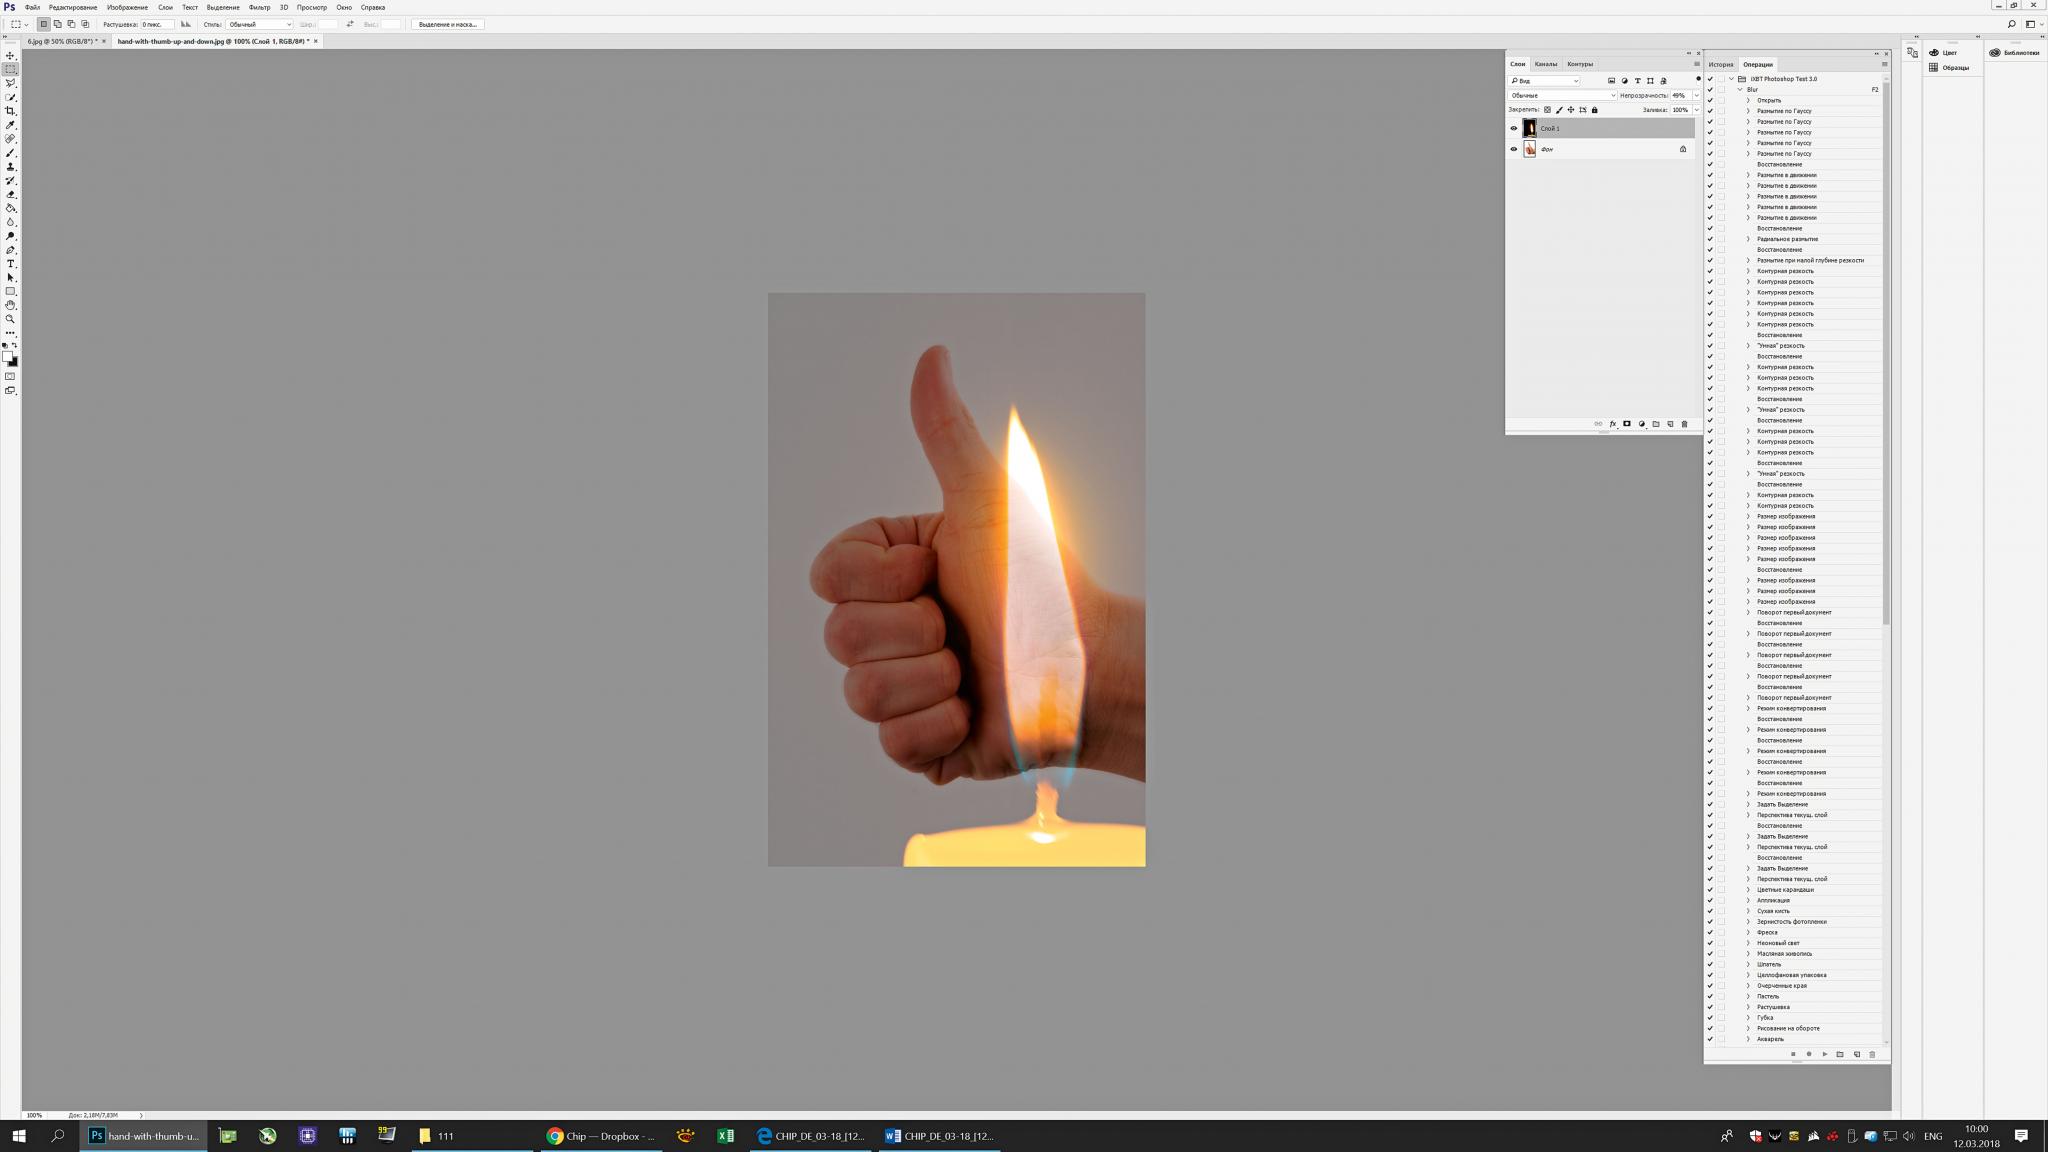This screenshot has height=1152, width=2048.
Task: Select the Zoom tool
Action: point(10,319)
